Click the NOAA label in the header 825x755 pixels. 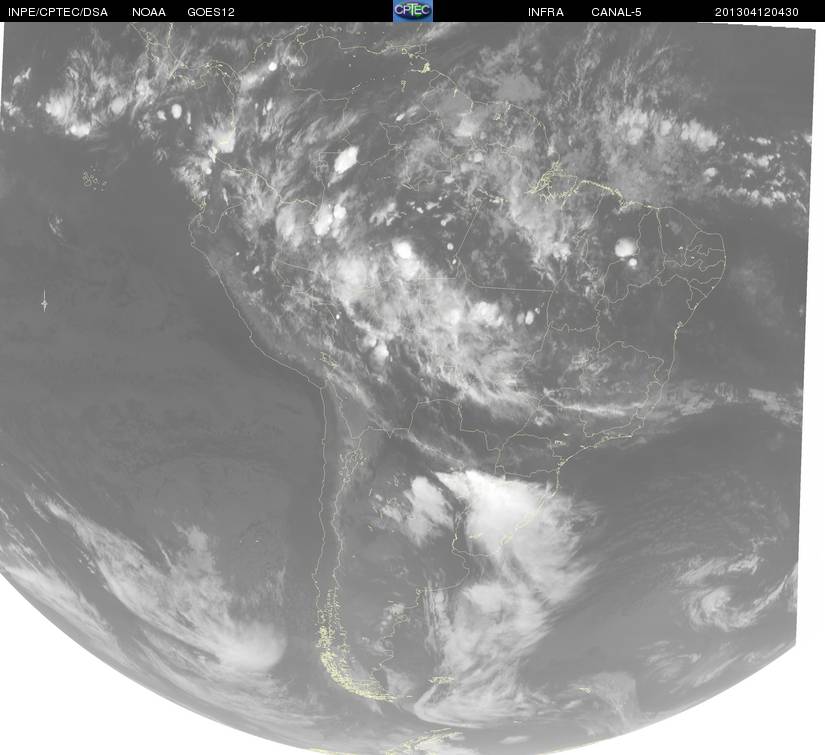[x=149, y=12]
